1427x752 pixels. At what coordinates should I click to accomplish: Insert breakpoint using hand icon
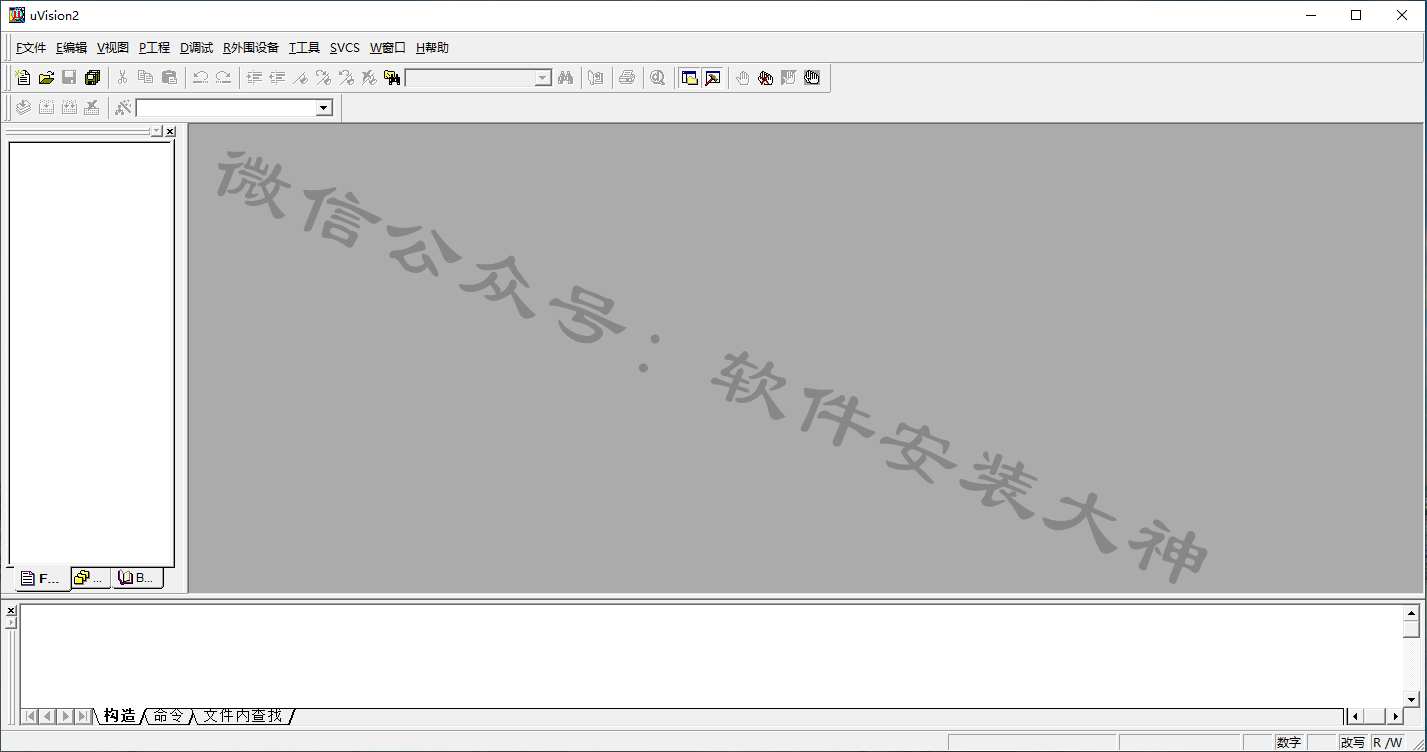coord(742,77)
